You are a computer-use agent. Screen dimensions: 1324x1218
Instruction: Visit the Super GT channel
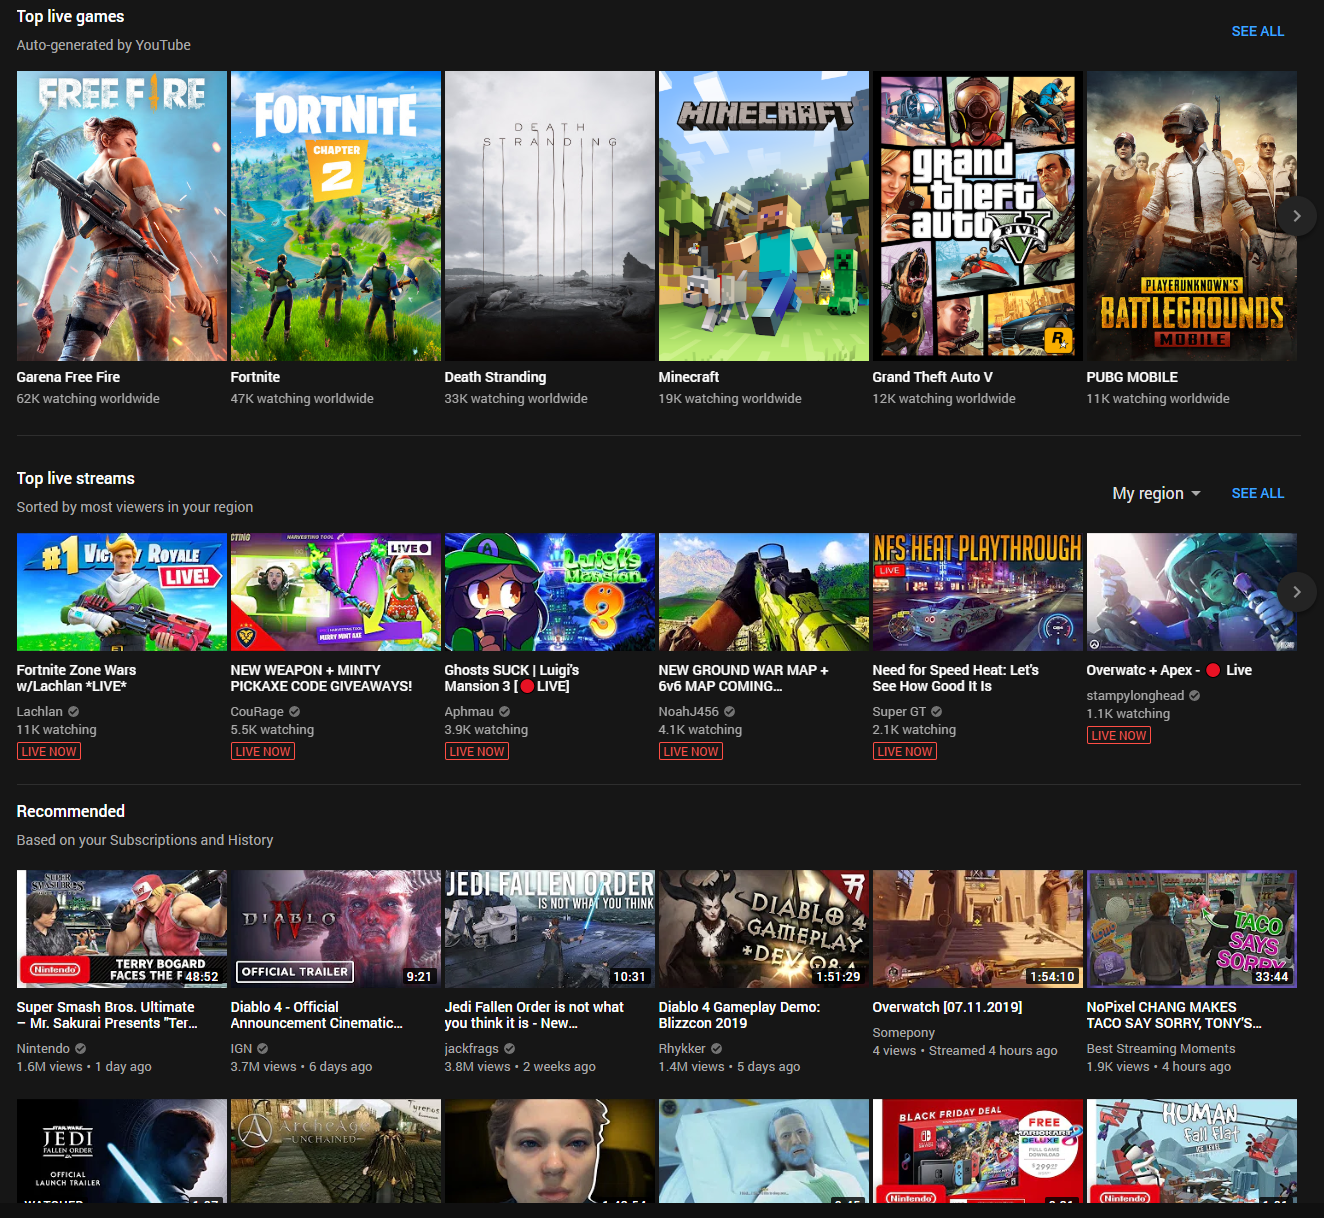coord(899,712)
